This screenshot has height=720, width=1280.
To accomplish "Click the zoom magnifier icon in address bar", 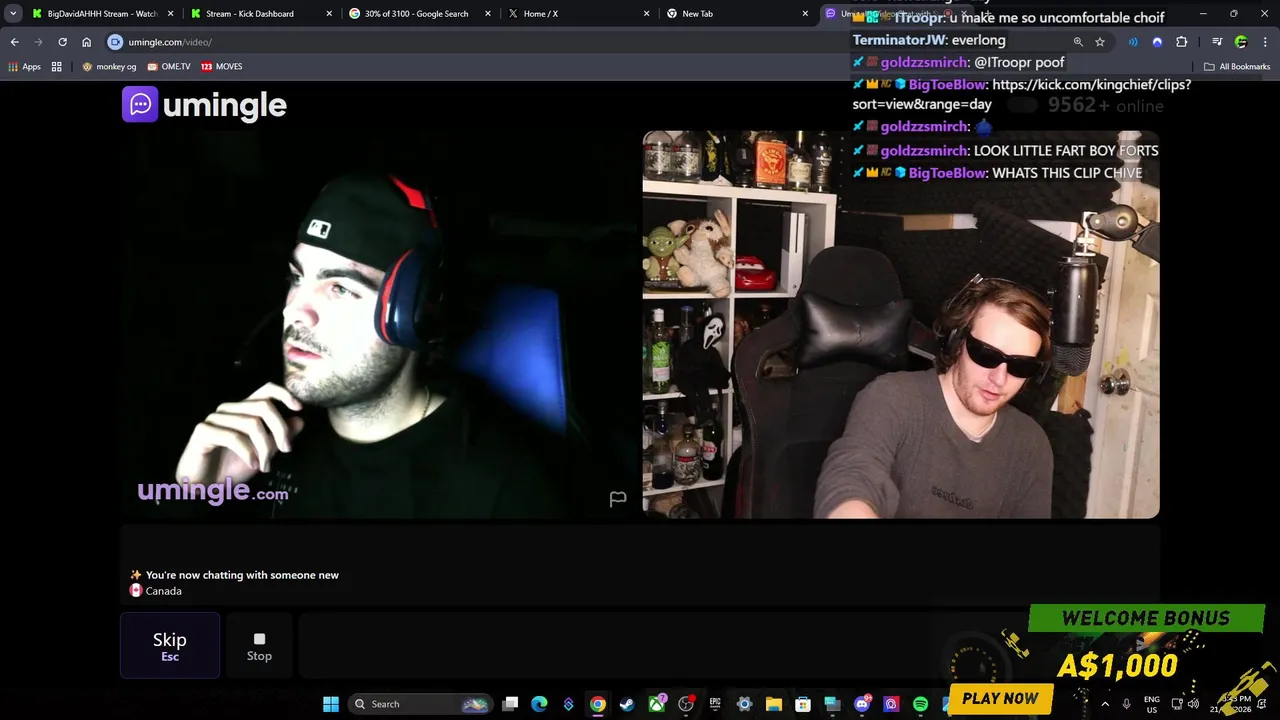I will (x=1078, y=42).
